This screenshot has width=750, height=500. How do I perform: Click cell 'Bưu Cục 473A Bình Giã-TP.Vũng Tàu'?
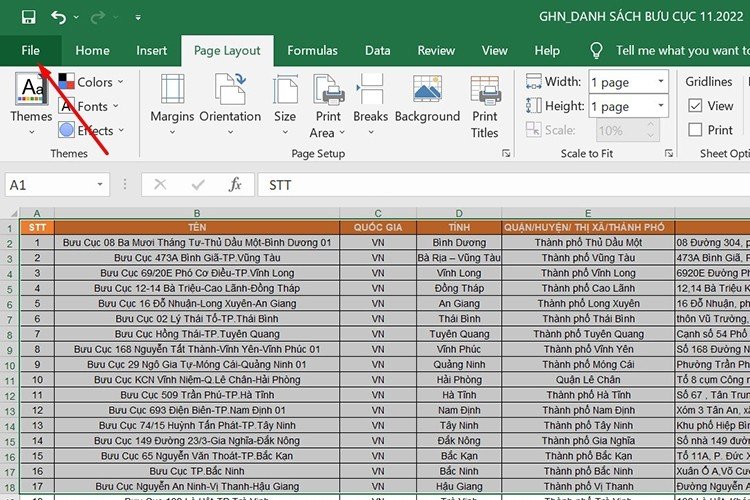pyautogui.click(x=197, y=258)
